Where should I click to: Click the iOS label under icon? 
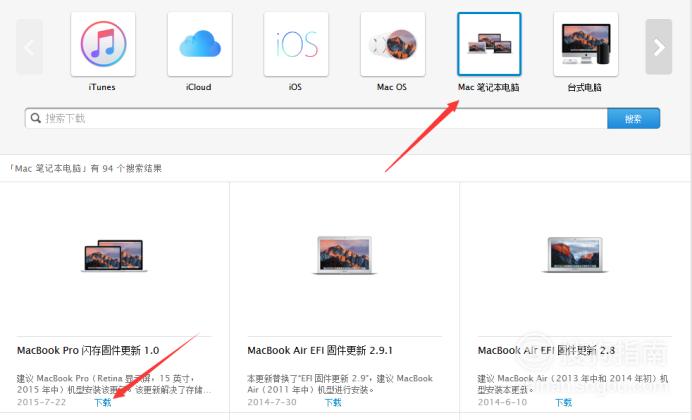[x=295, y=87]
